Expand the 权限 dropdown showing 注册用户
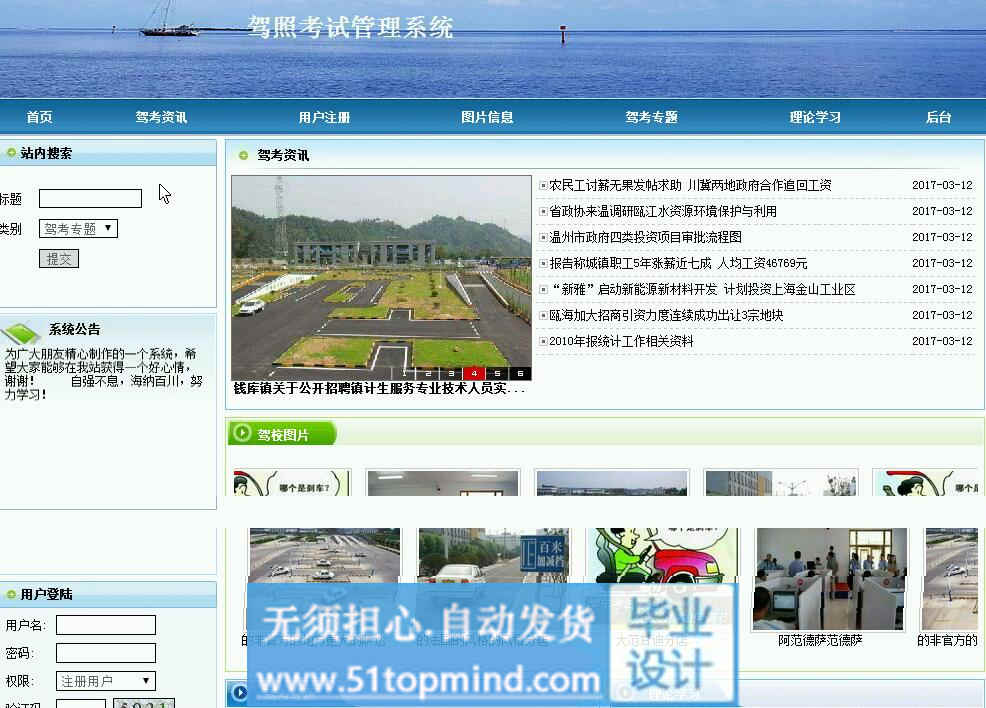This screenshot has width=986, height=708. click(106, 681)
